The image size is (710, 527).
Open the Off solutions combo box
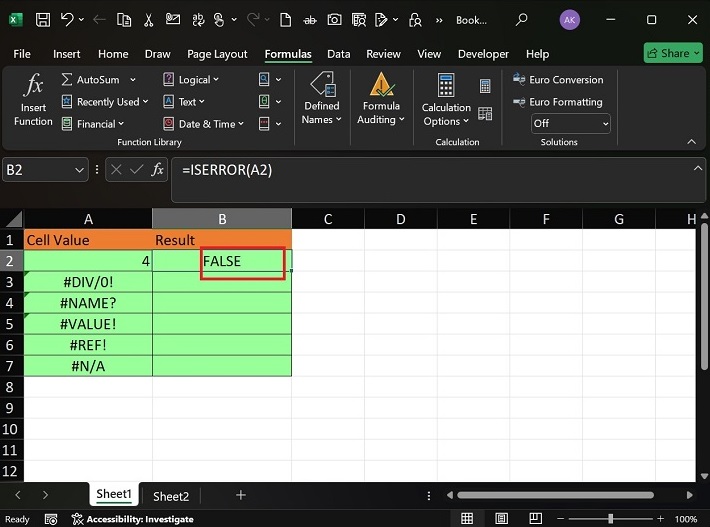pos(570,123)
